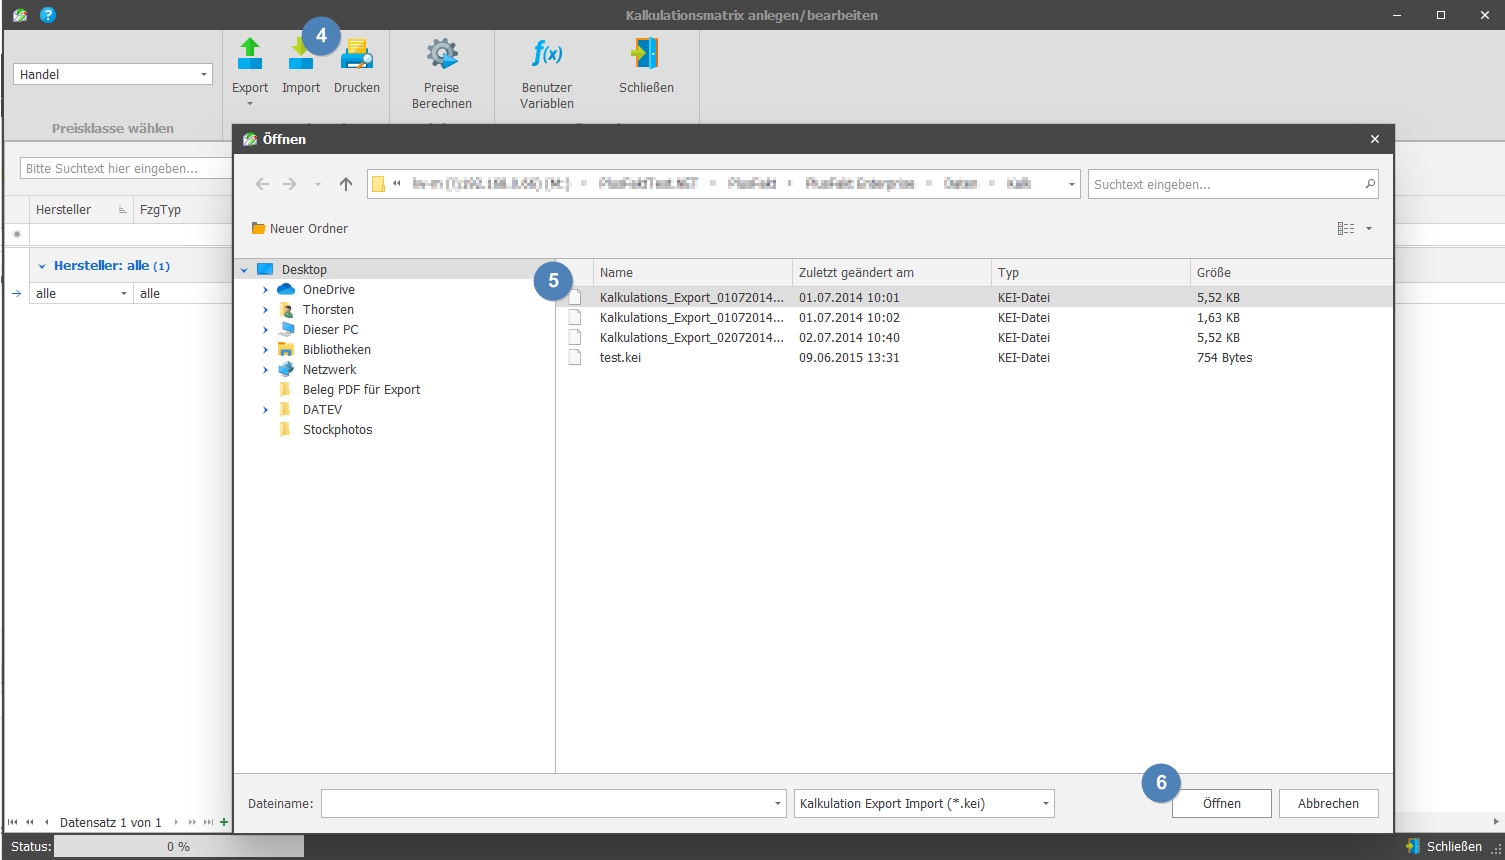Sort by Zuletzt geändert am column

click(x=891, y=272)
